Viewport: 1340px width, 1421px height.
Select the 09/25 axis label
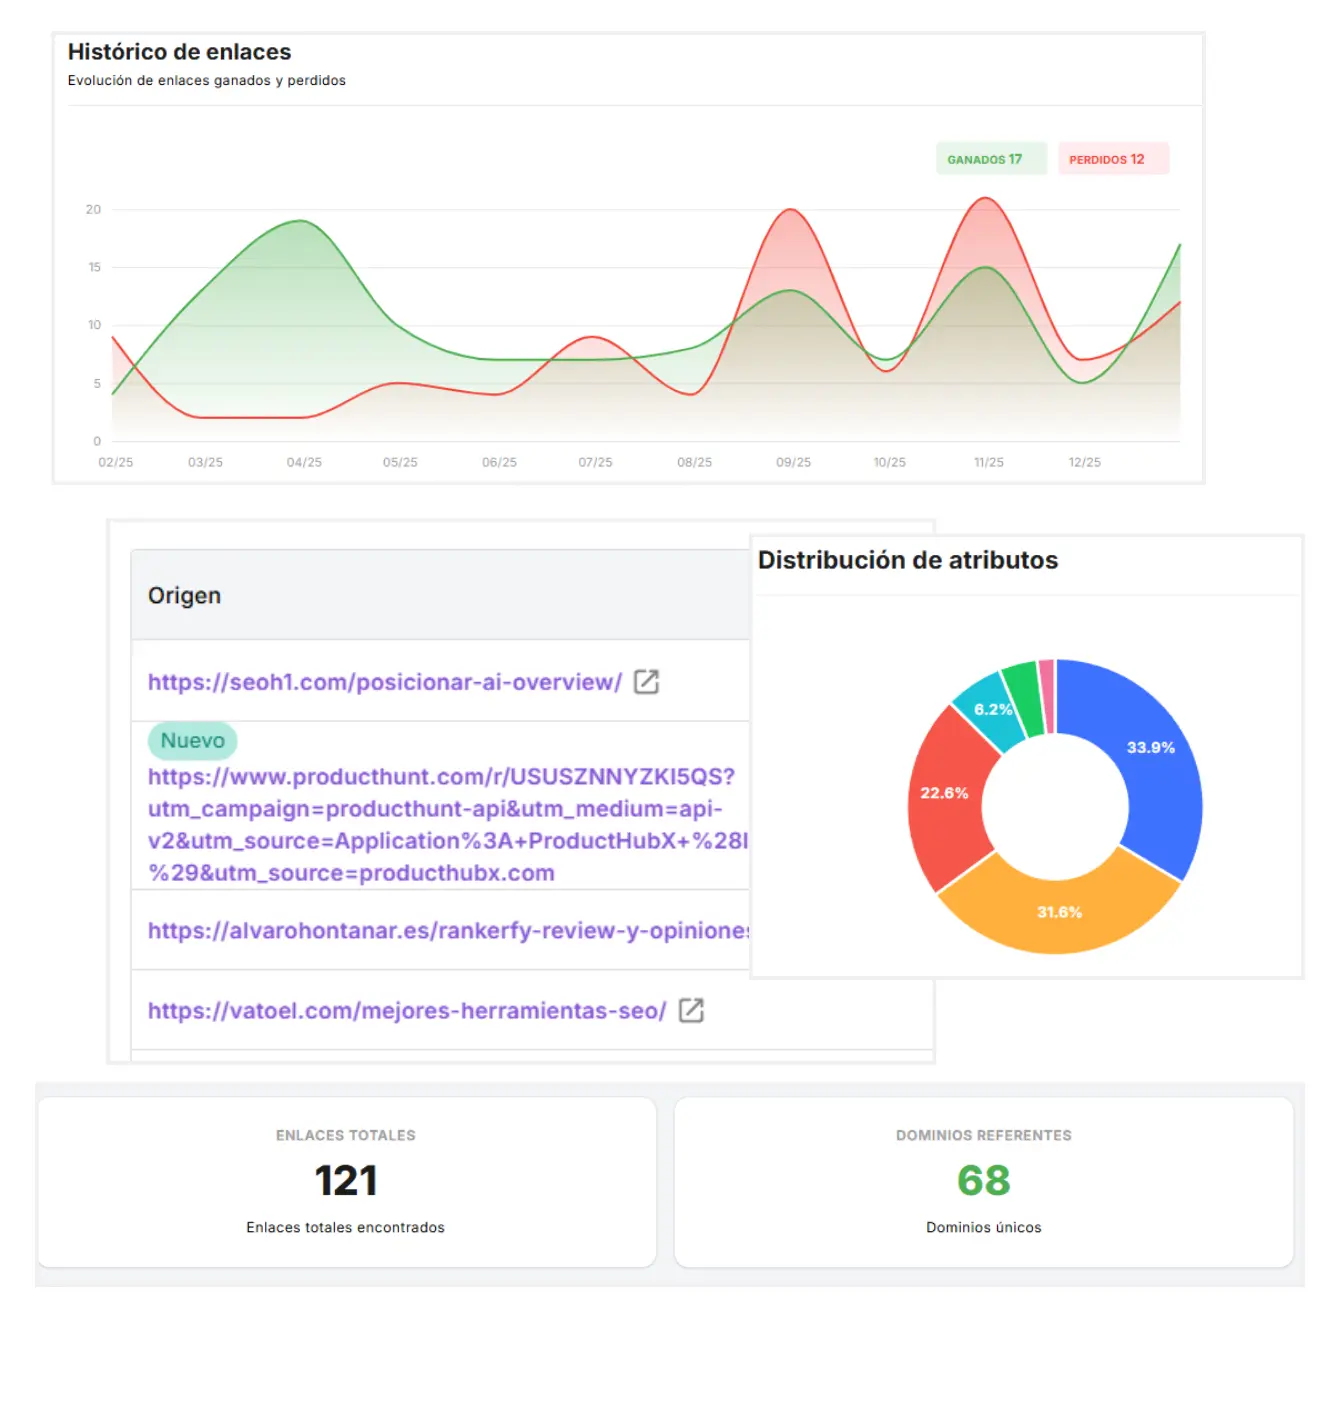[x=792, y=461]
